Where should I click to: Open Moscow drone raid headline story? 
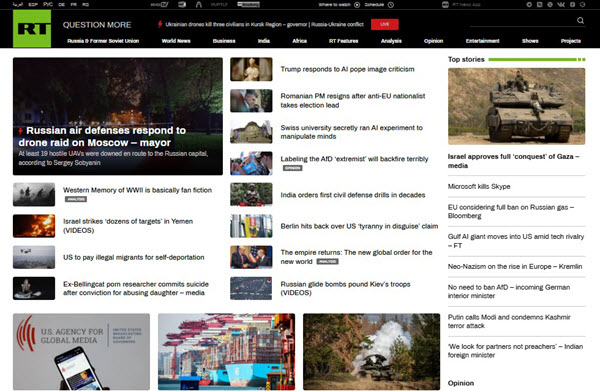(x=102, y=137)
